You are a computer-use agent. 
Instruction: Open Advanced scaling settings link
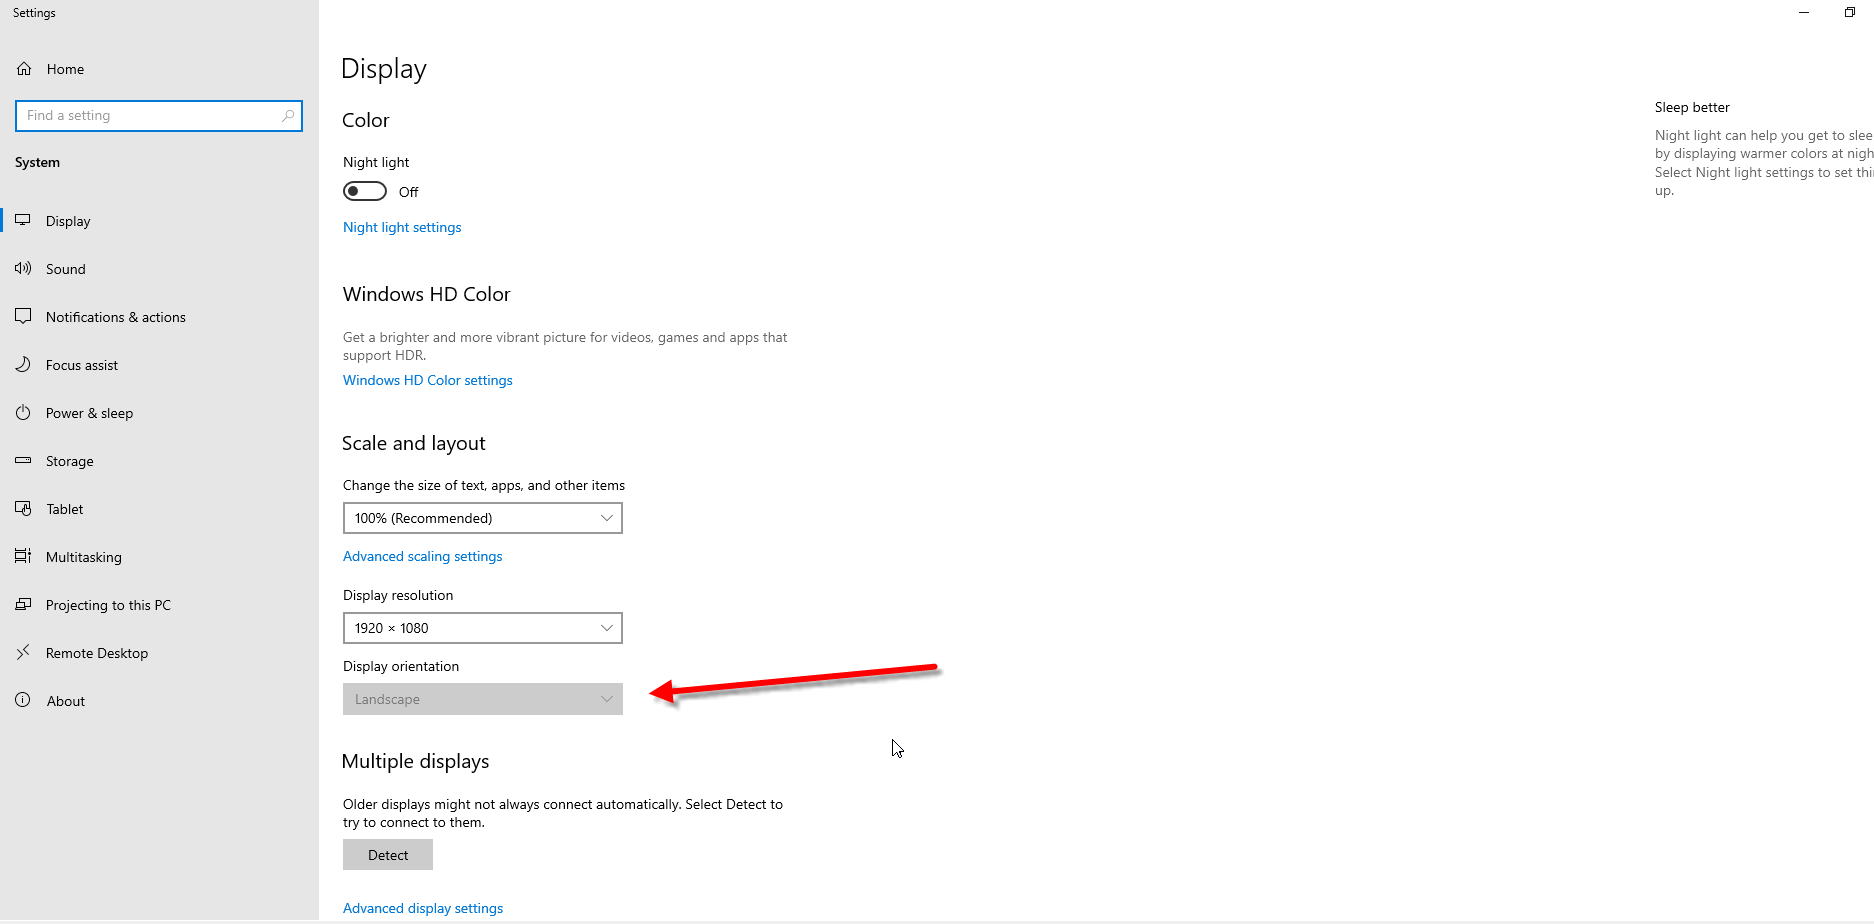(423, 556)
